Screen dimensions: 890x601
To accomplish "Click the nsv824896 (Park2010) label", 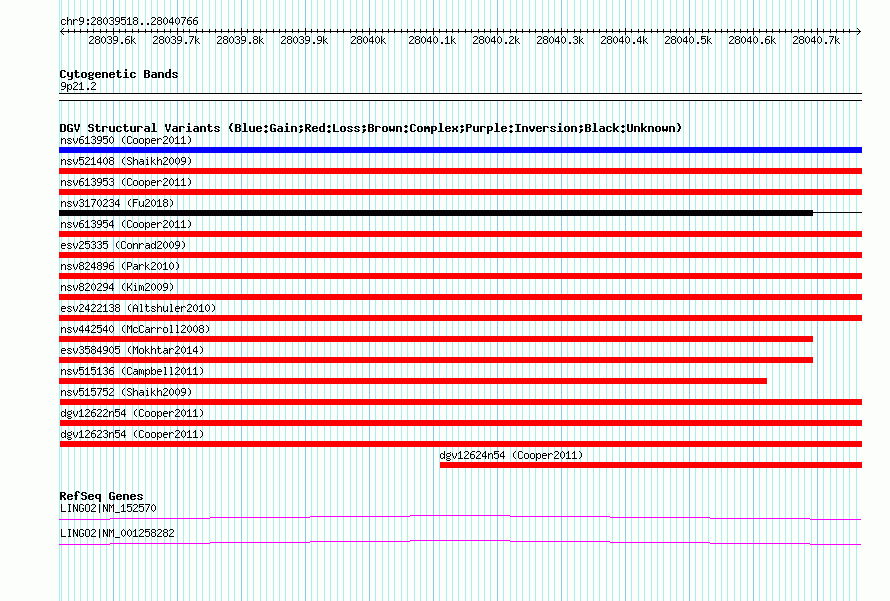I will [x=120, y=266].
